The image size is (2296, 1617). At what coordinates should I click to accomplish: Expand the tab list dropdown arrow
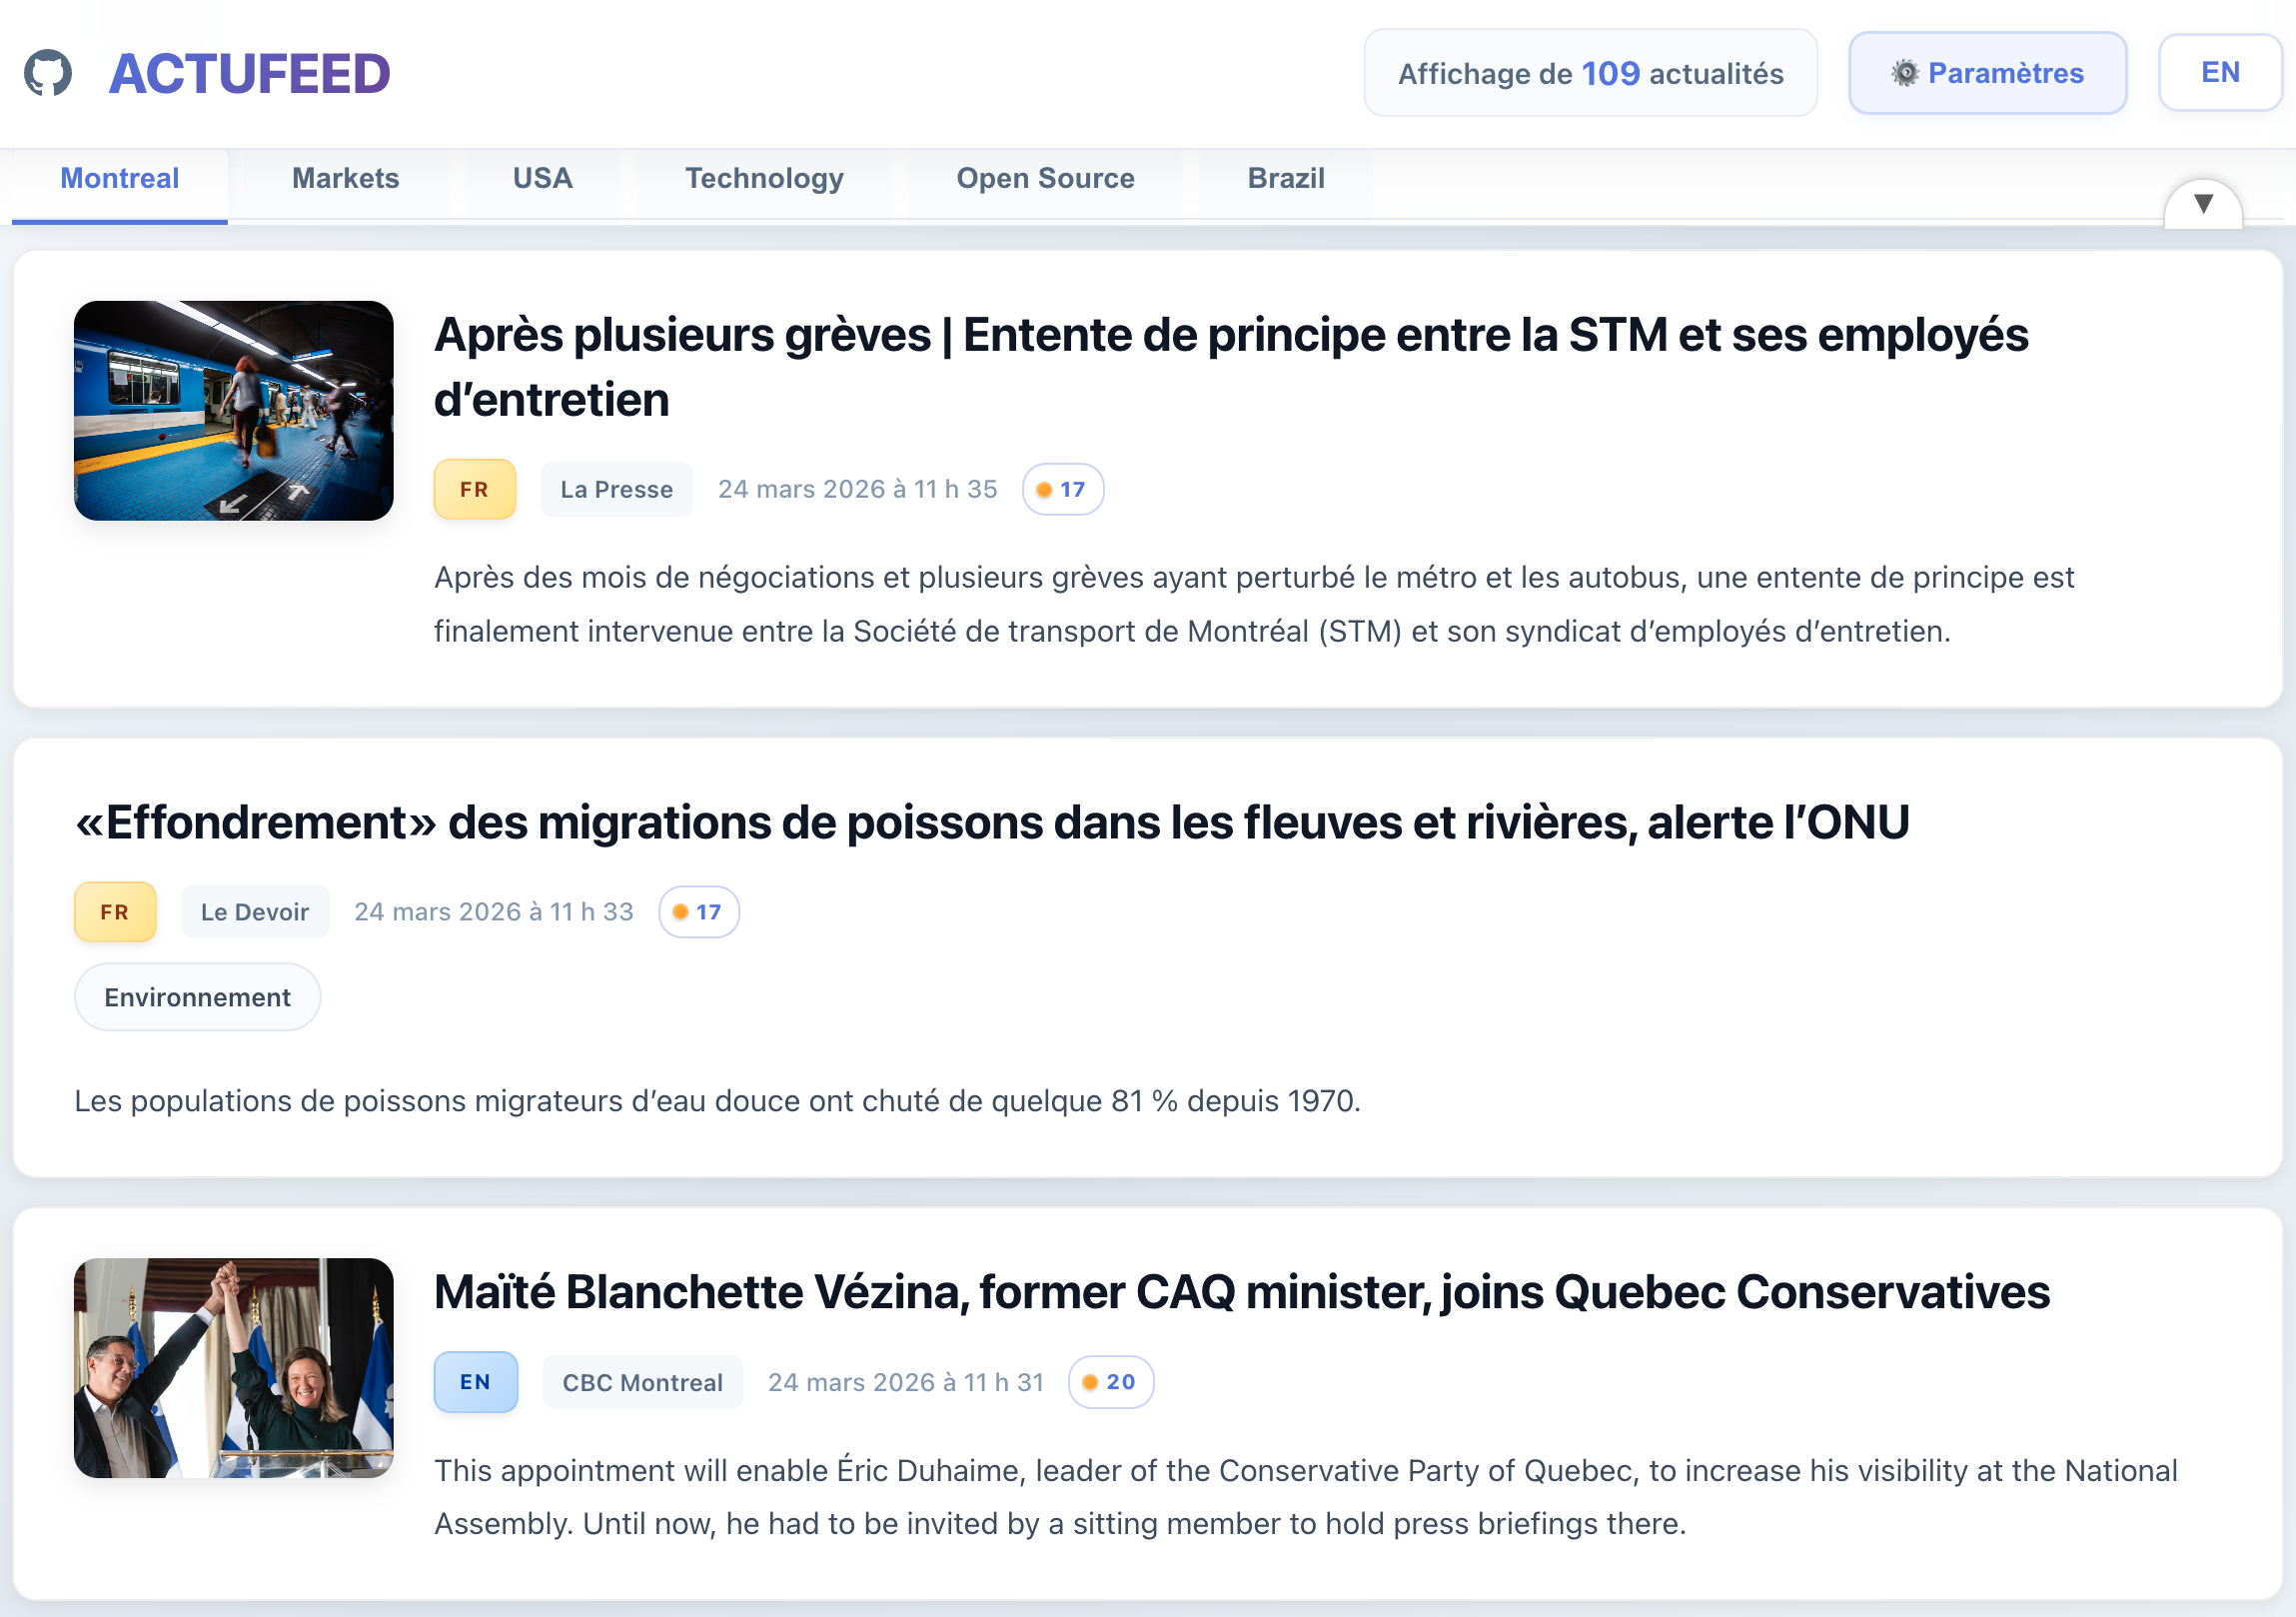tap(2203, 203)
